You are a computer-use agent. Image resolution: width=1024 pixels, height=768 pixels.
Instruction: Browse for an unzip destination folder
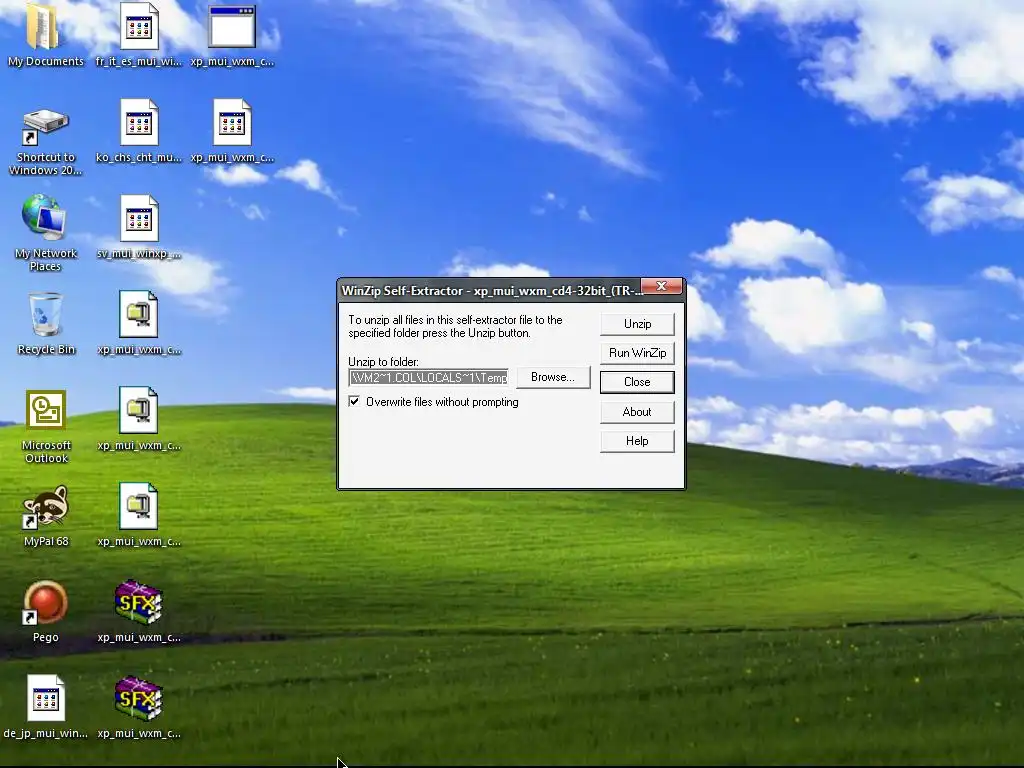click(x=553, y=377)
